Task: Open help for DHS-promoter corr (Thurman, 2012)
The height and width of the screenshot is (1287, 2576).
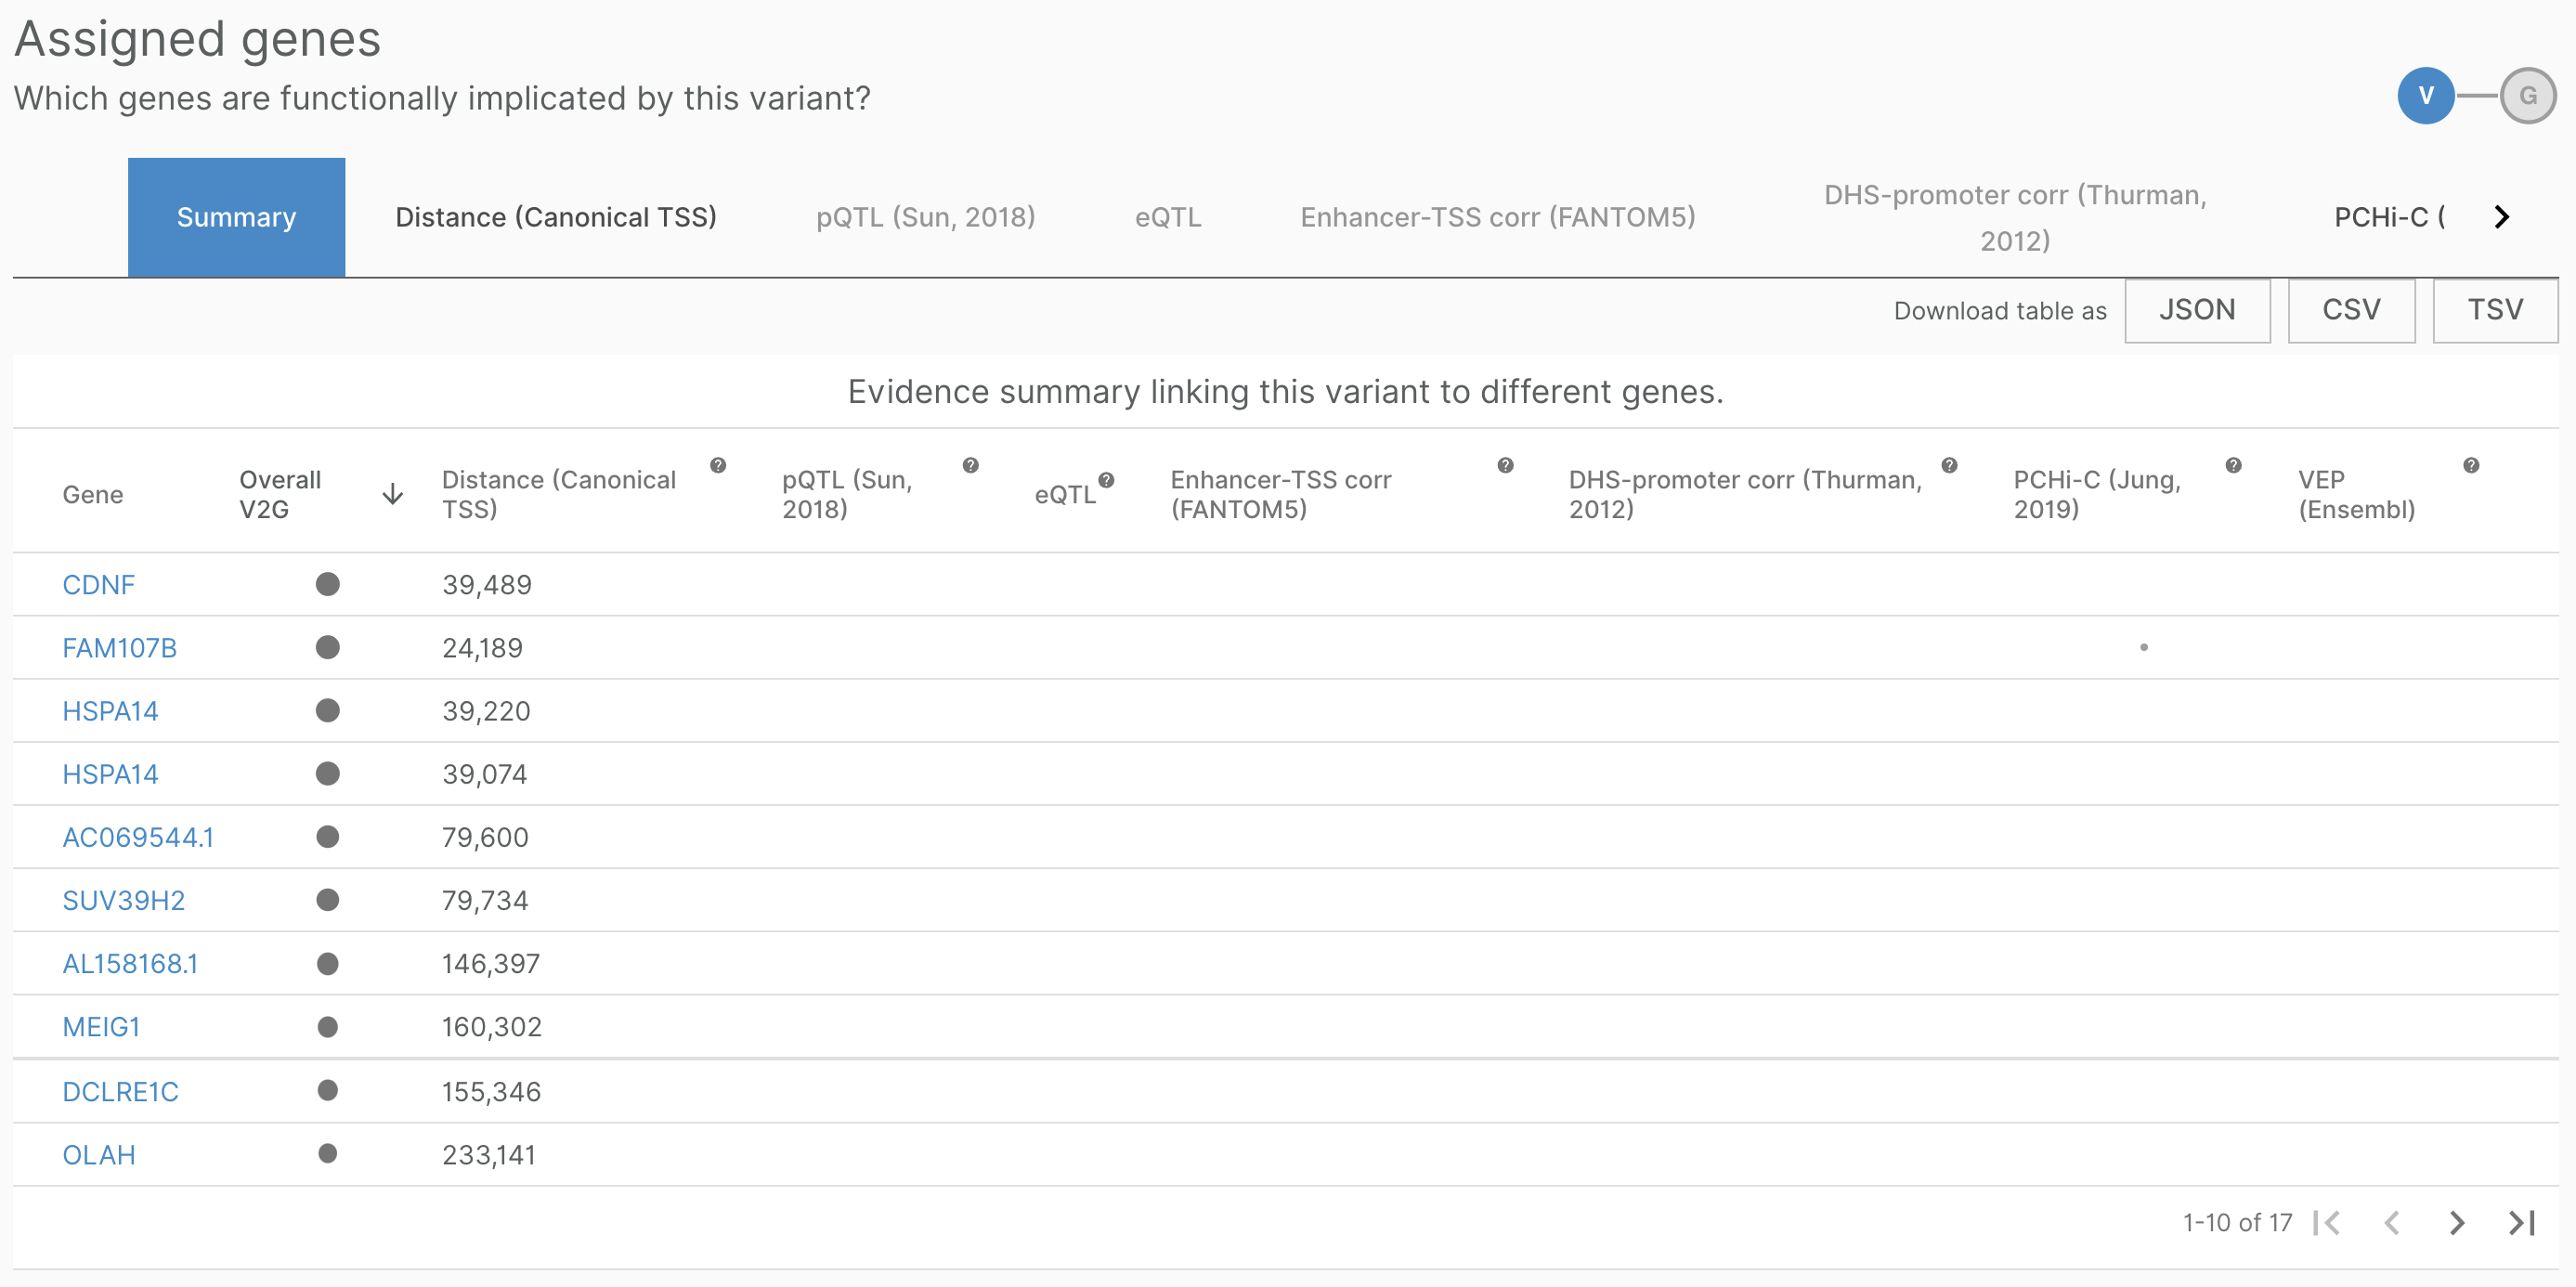Action: click(x=1948, y=464)
